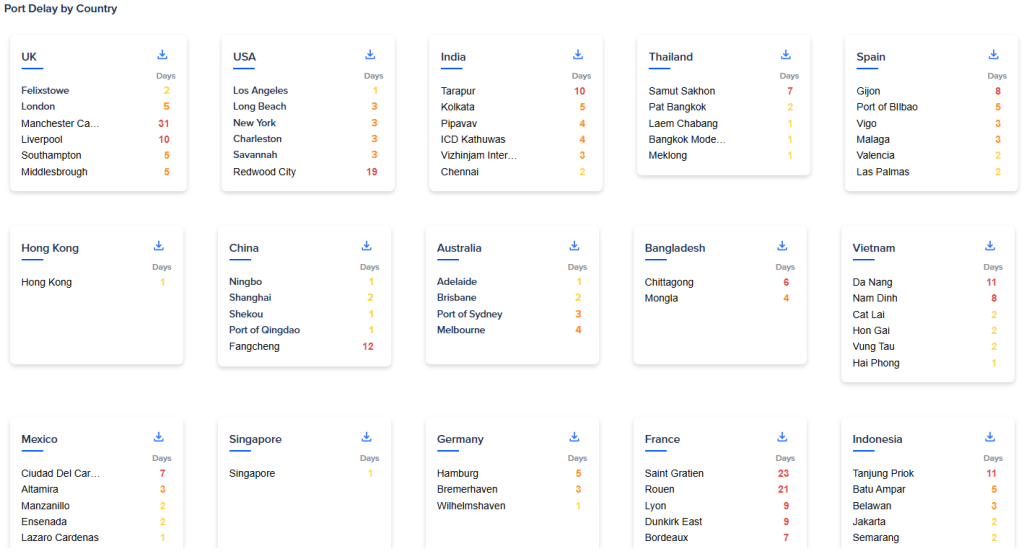Screen dimensions: 1024x554
Task: Click the USA card download icon
Action: pos(370,55)
